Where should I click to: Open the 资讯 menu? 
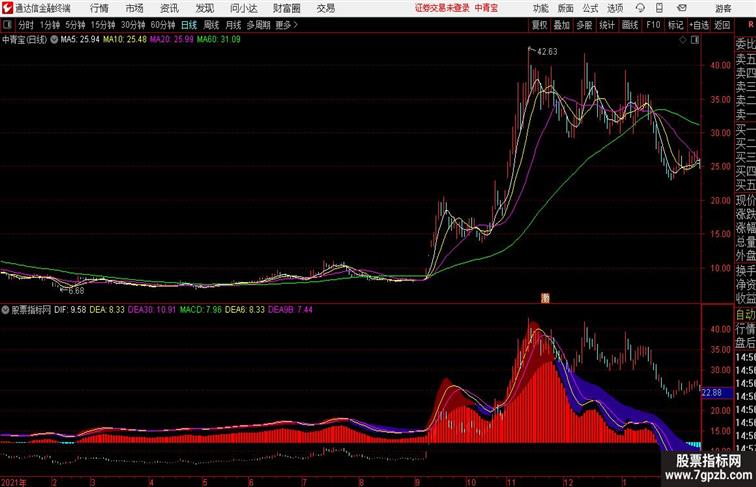click(x=169, y=8)
